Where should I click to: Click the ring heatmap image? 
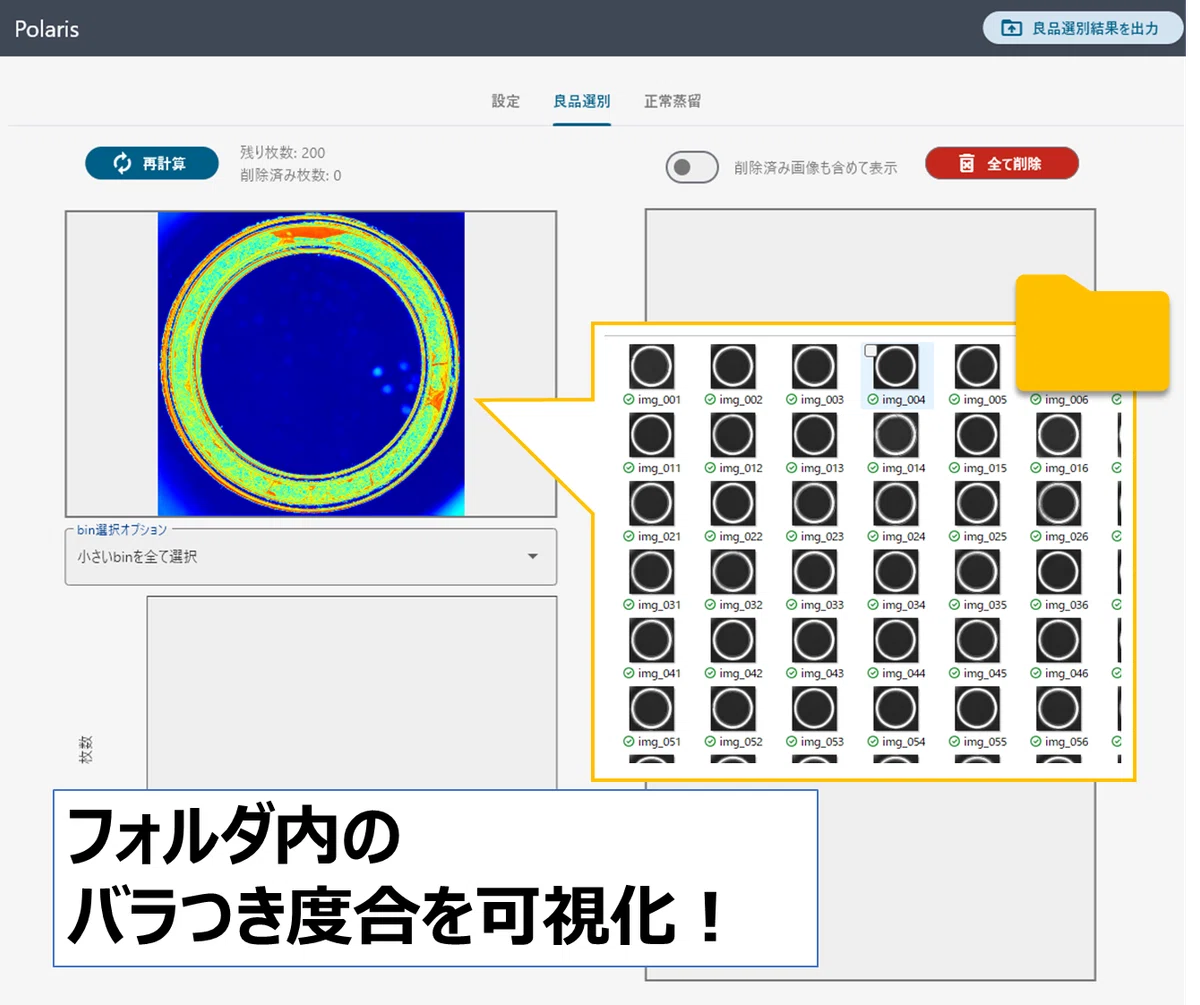[x=311, y=364]
